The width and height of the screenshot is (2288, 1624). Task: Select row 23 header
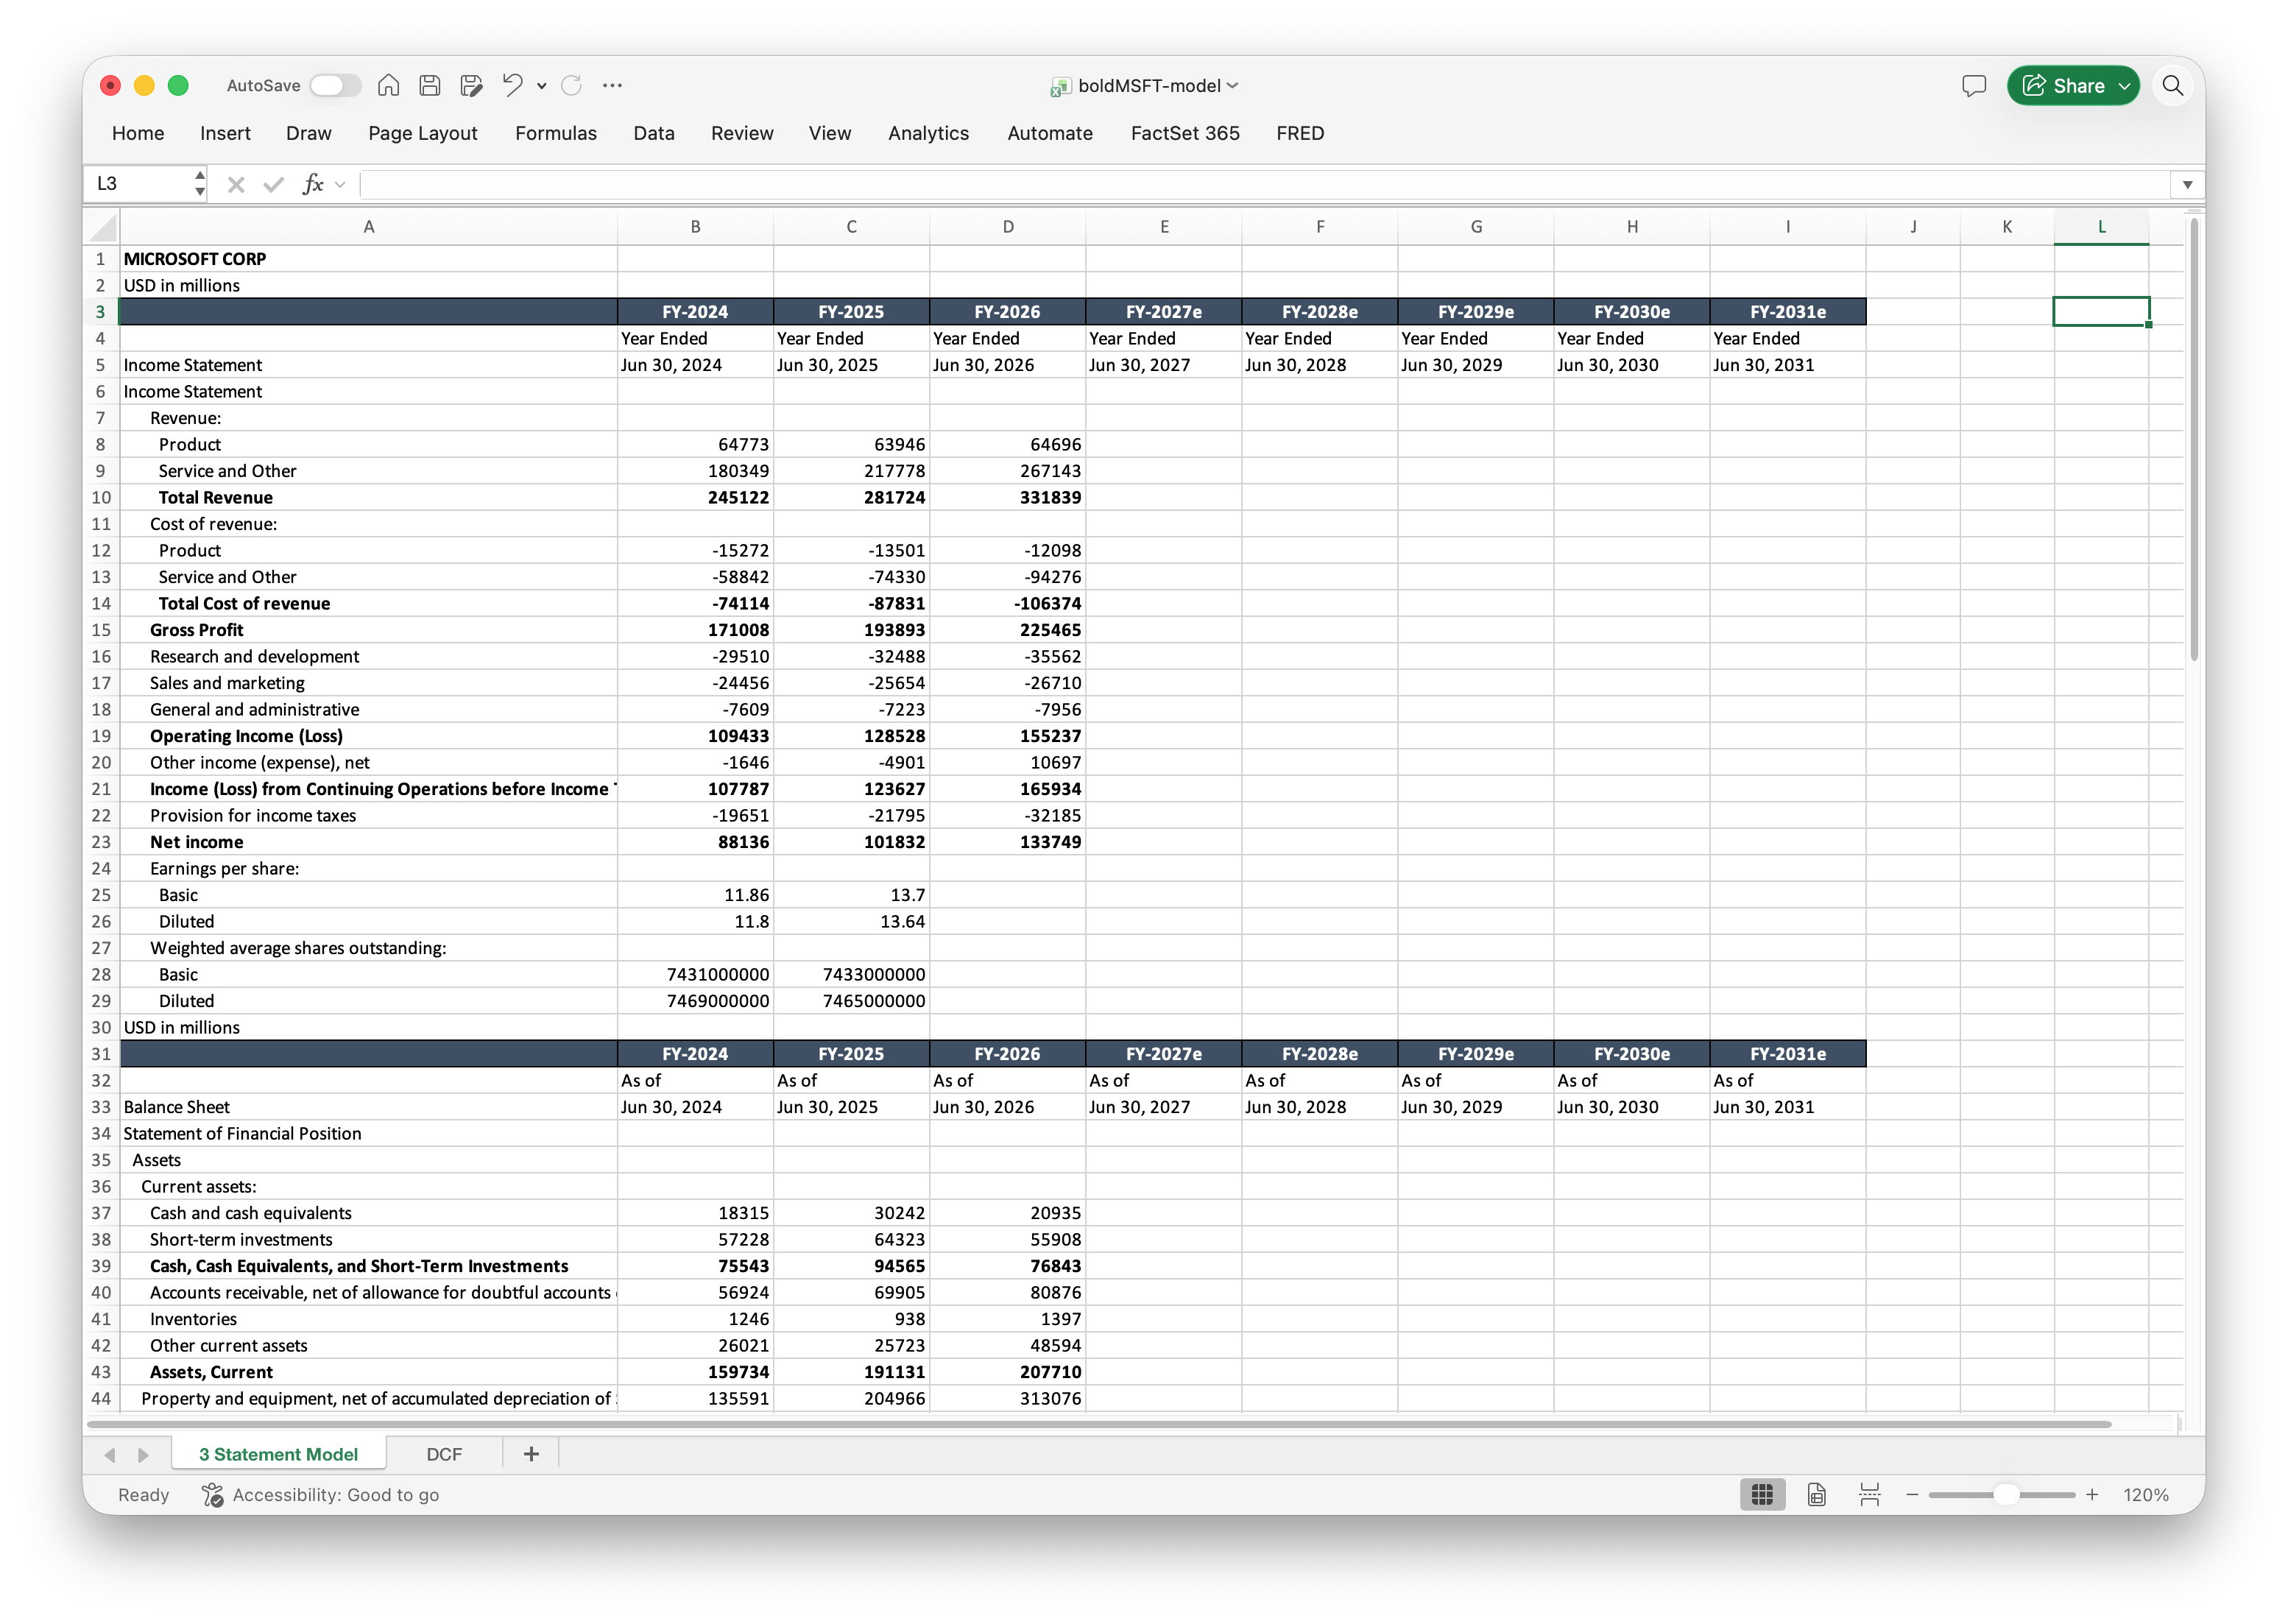click(101, 842)
